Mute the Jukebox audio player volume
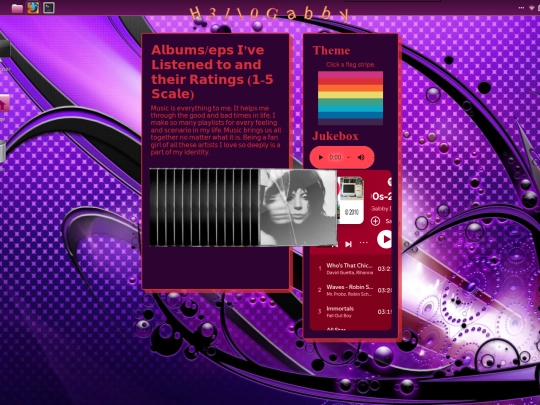This screenshot has width=540, height=405. [361, 157]
